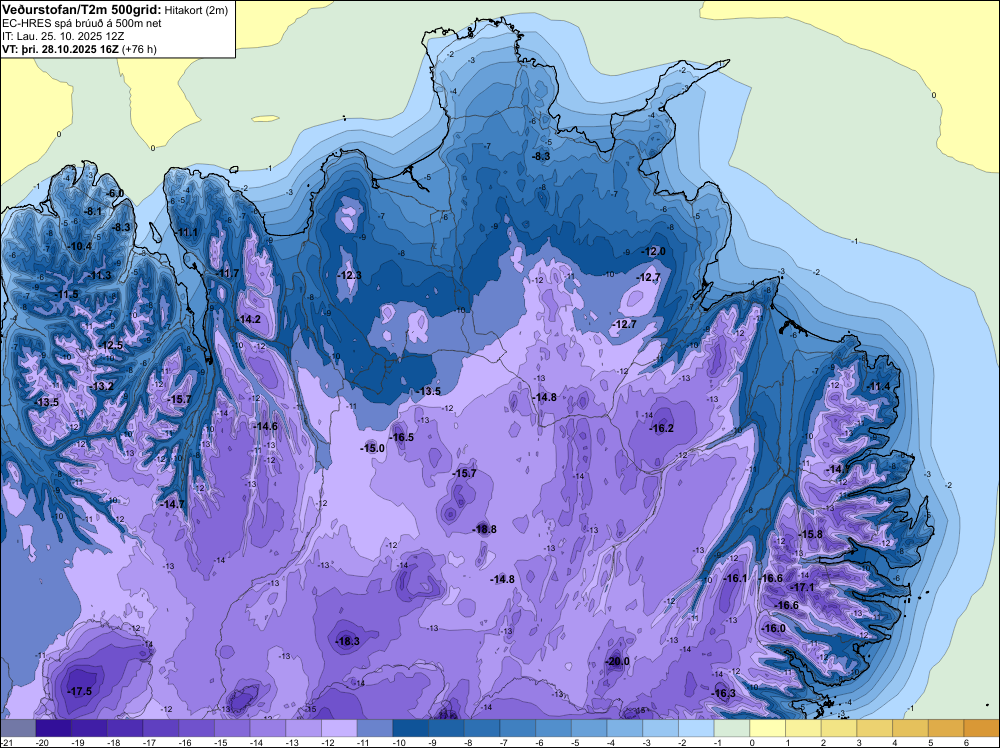Click the -11.7 temperature label
The image size is (1000, 748).
pos(226,274)
